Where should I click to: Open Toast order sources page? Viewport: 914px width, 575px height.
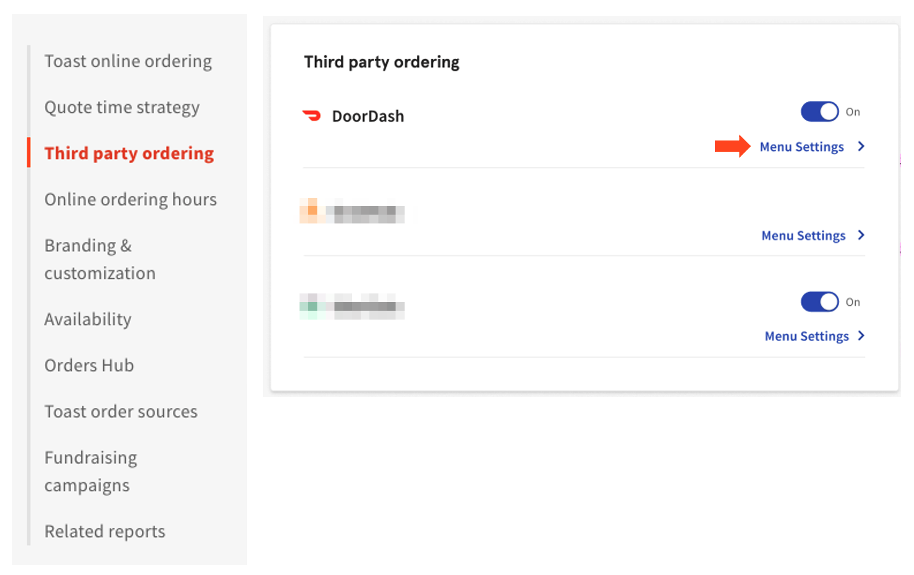(121, 411)
